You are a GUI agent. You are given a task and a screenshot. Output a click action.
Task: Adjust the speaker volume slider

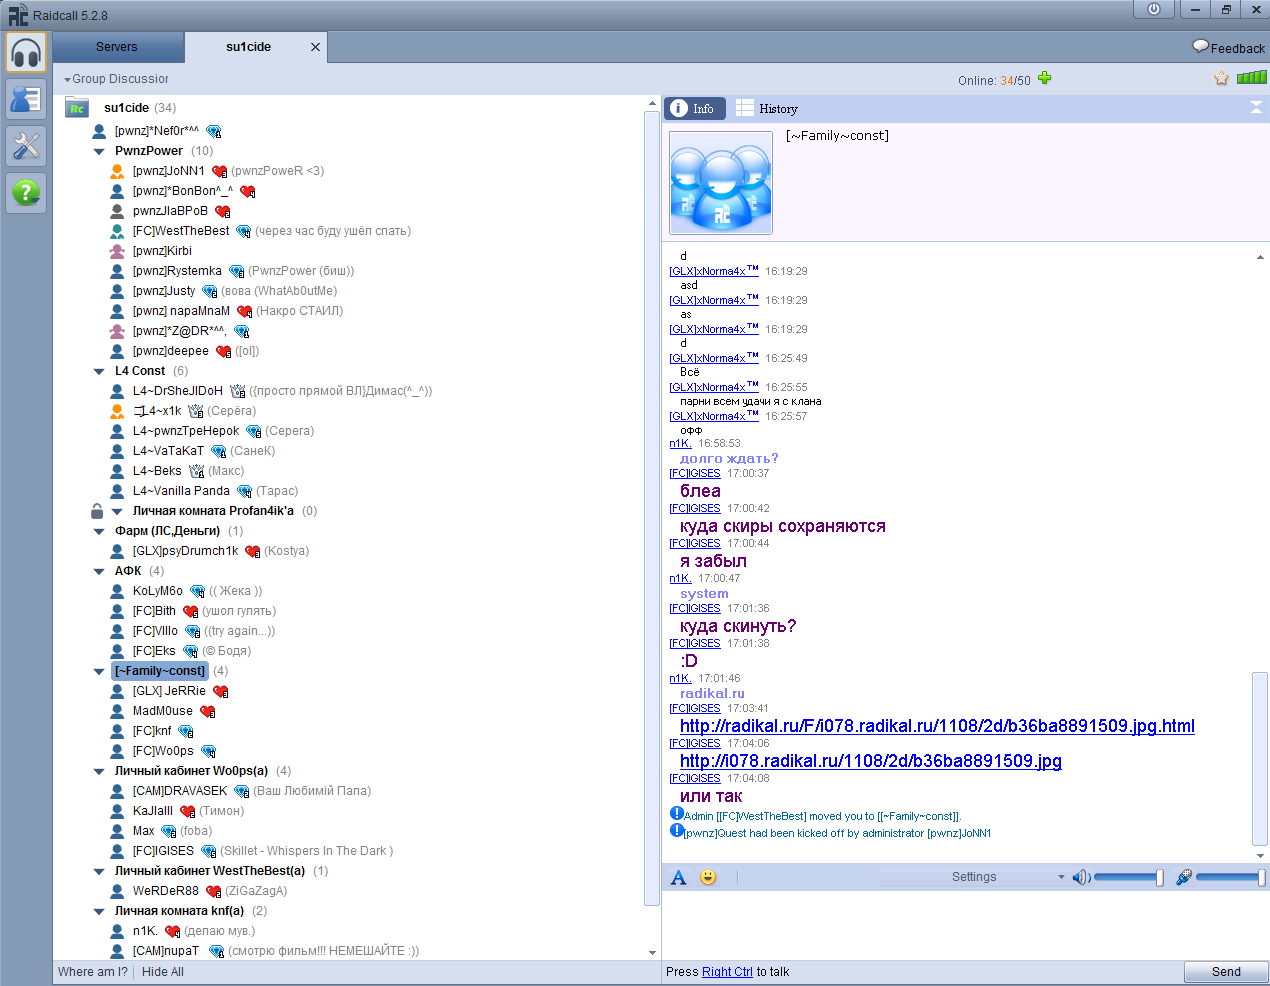point(1128,877)
